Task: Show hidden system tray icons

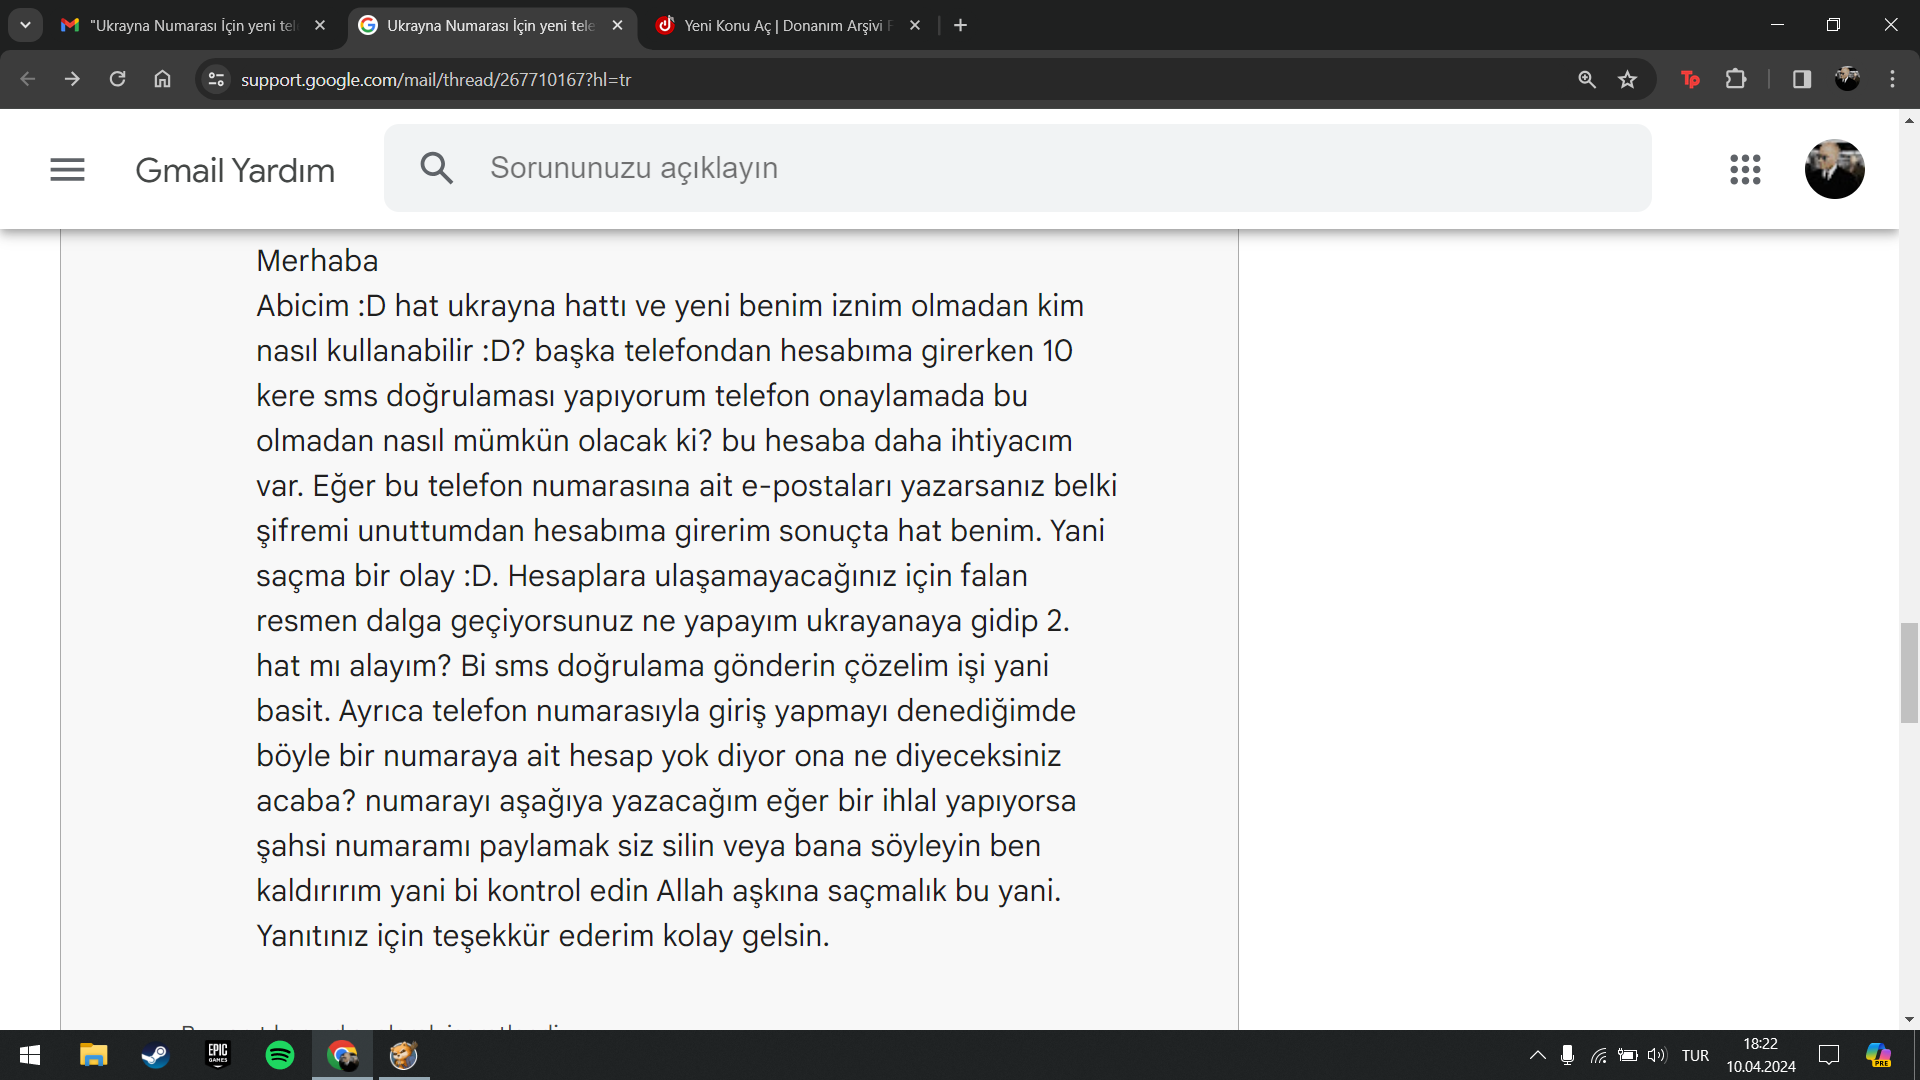Action: coord(1537,1055)
